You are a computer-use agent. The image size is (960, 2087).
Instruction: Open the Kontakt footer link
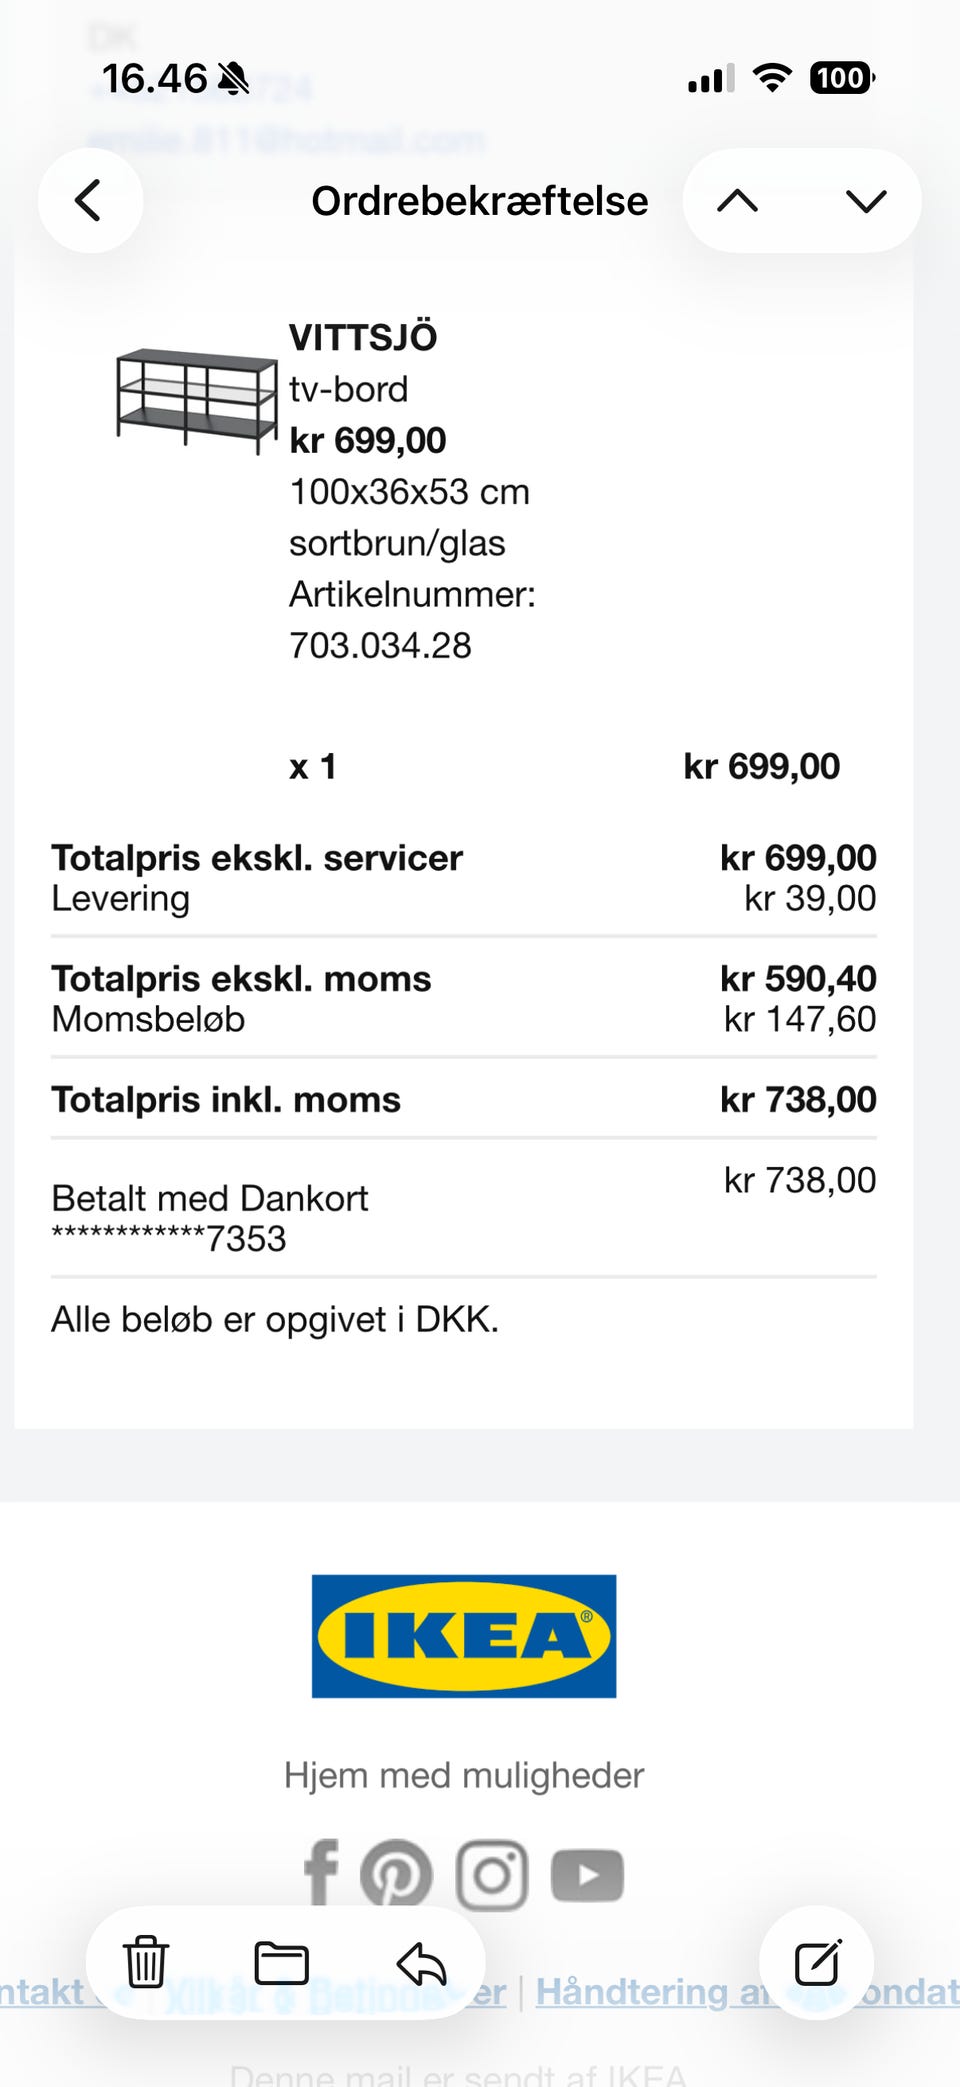pos(42,1992)
